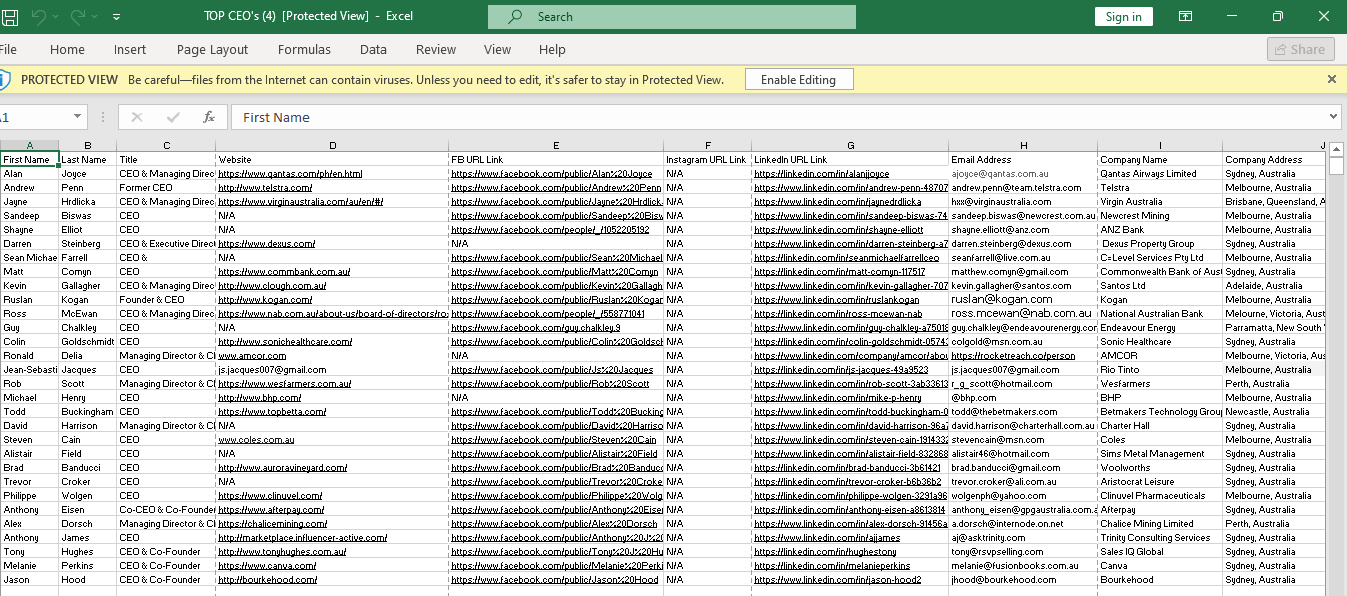Screen dimensions: 1347x596
Task: Select the Jean-Sebasti first name cell
Action: 29,370
